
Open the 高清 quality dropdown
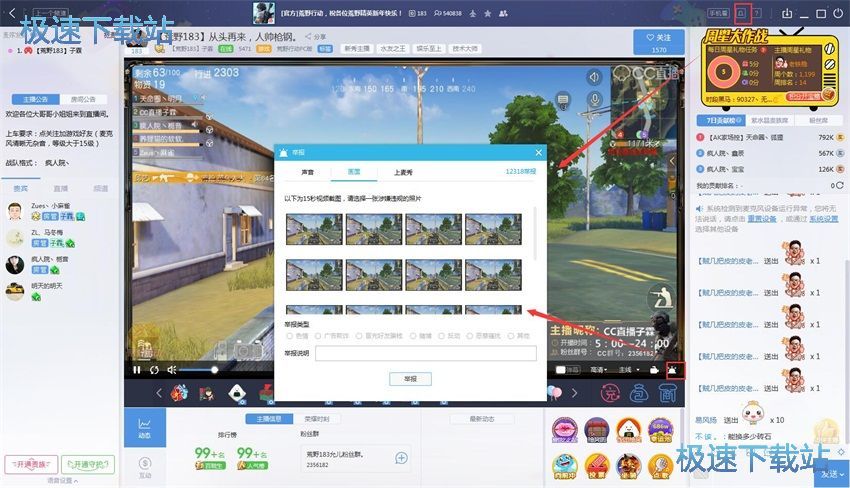point(600,370)
